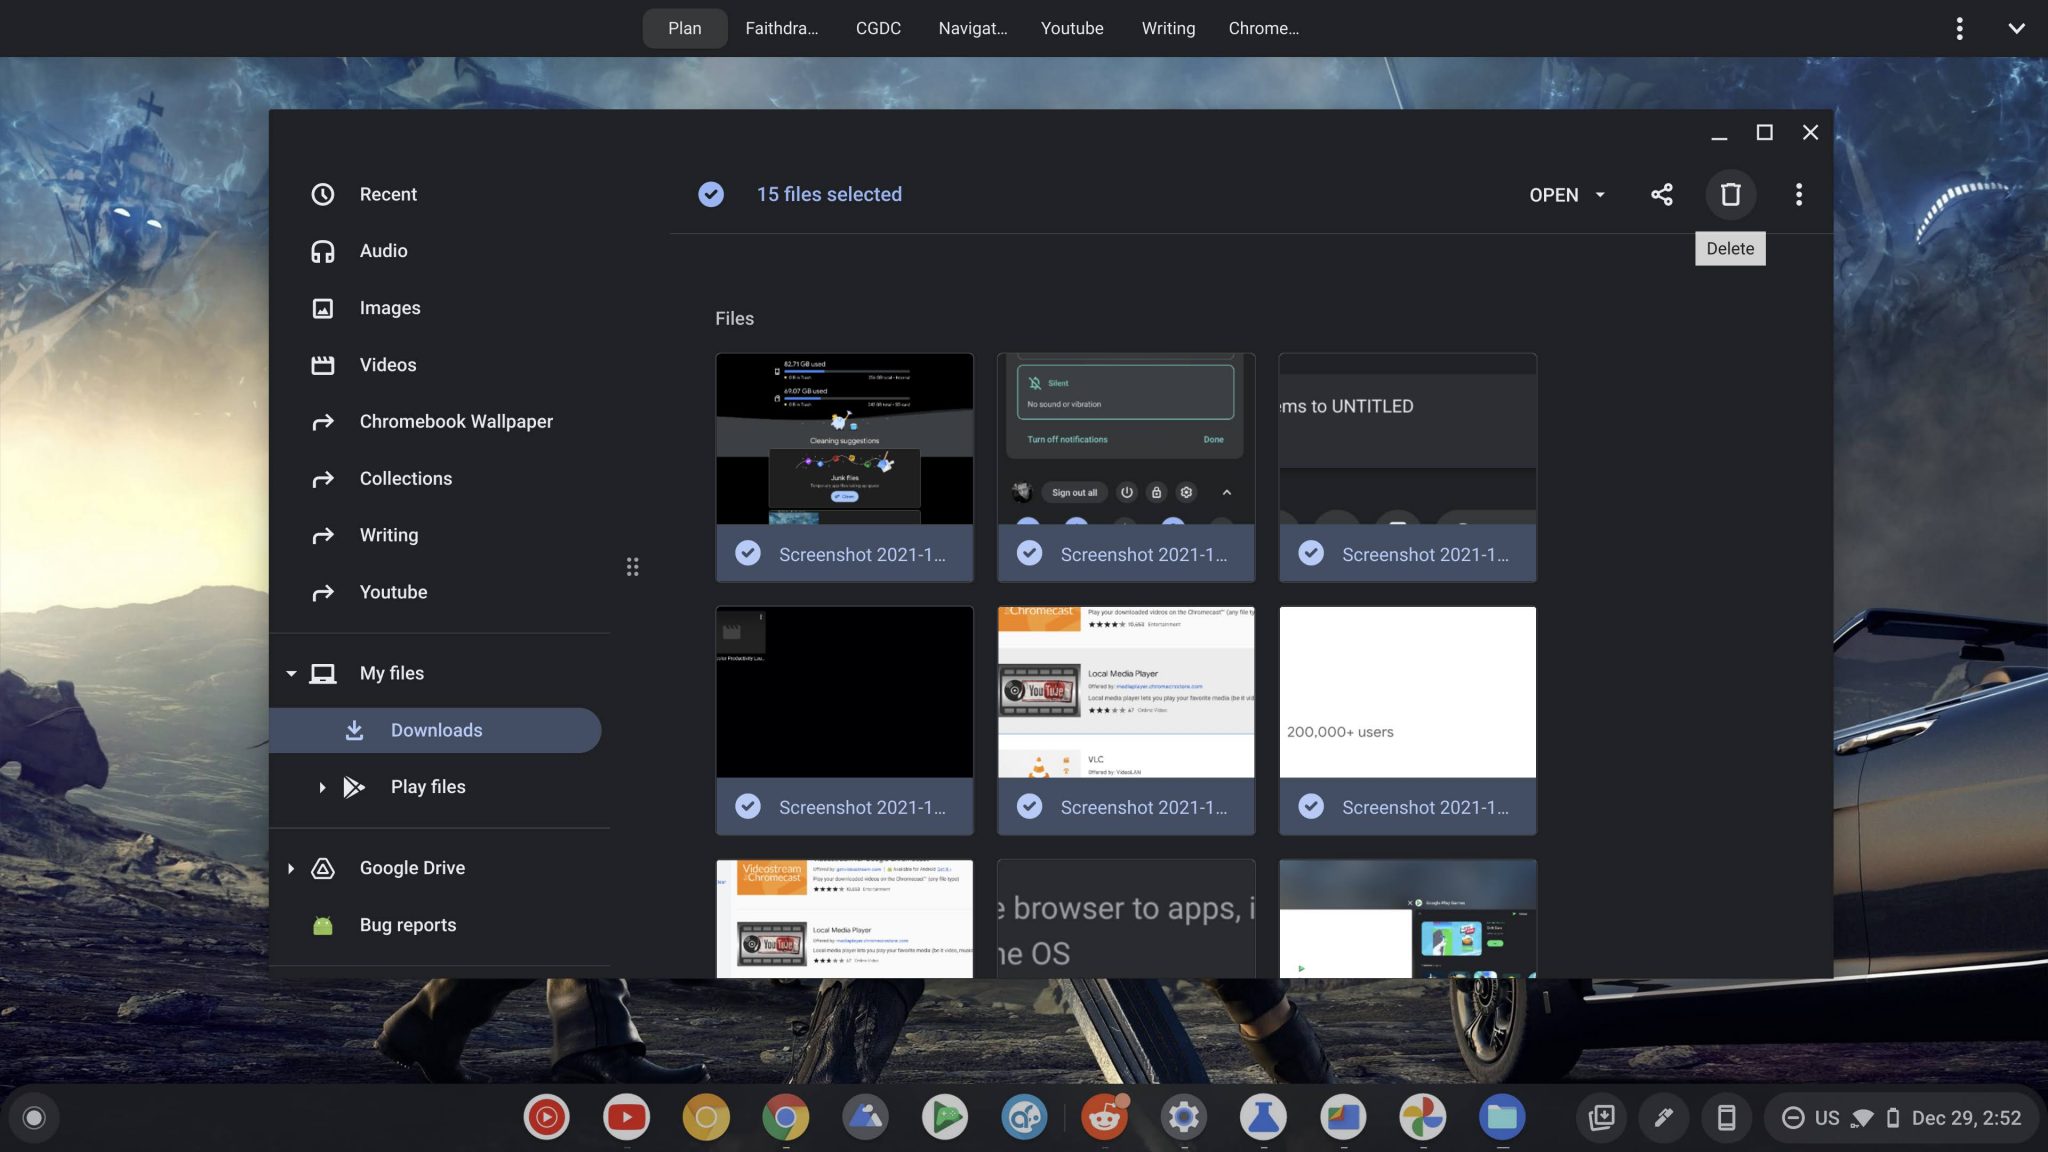The image size is (2048, 1152).
Task: Deselect all files via the blue checkmark circle
Action: pos(710,194)
